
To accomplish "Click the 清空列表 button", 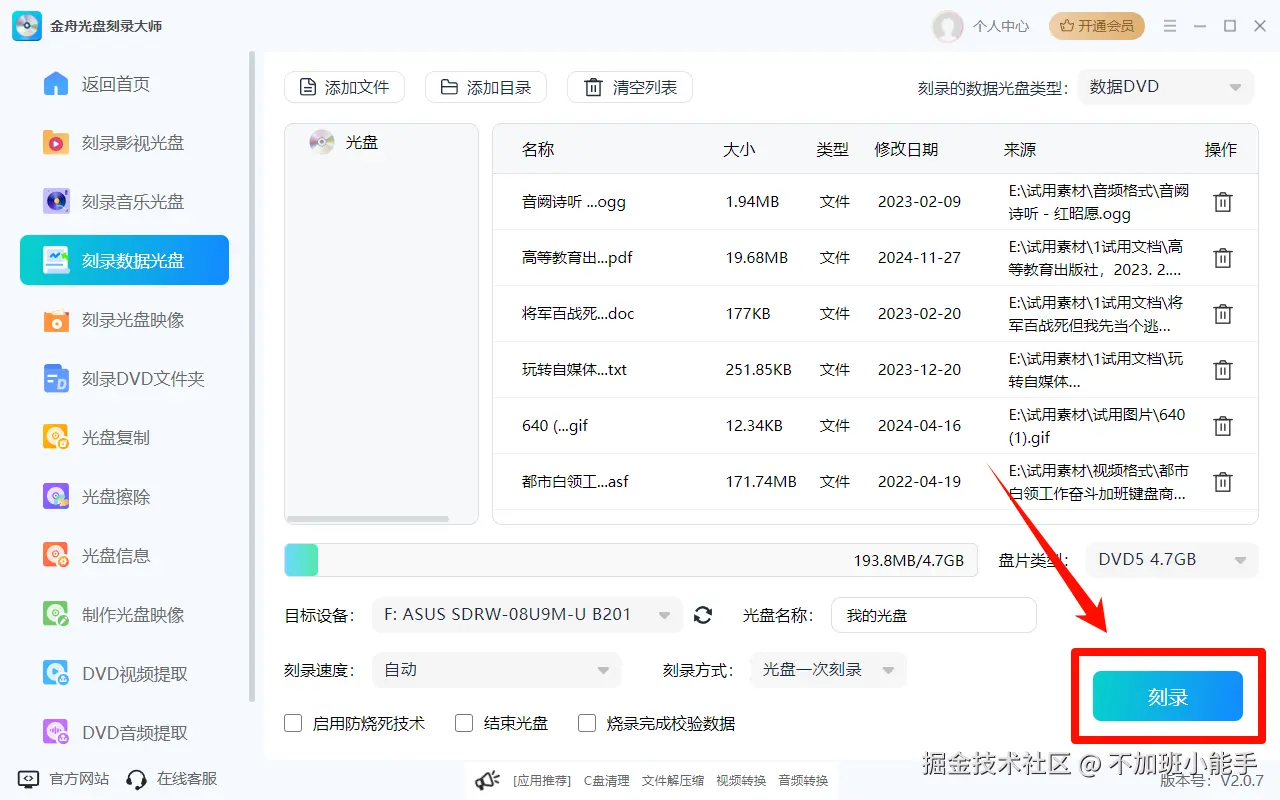I will [x=630, y=87].
